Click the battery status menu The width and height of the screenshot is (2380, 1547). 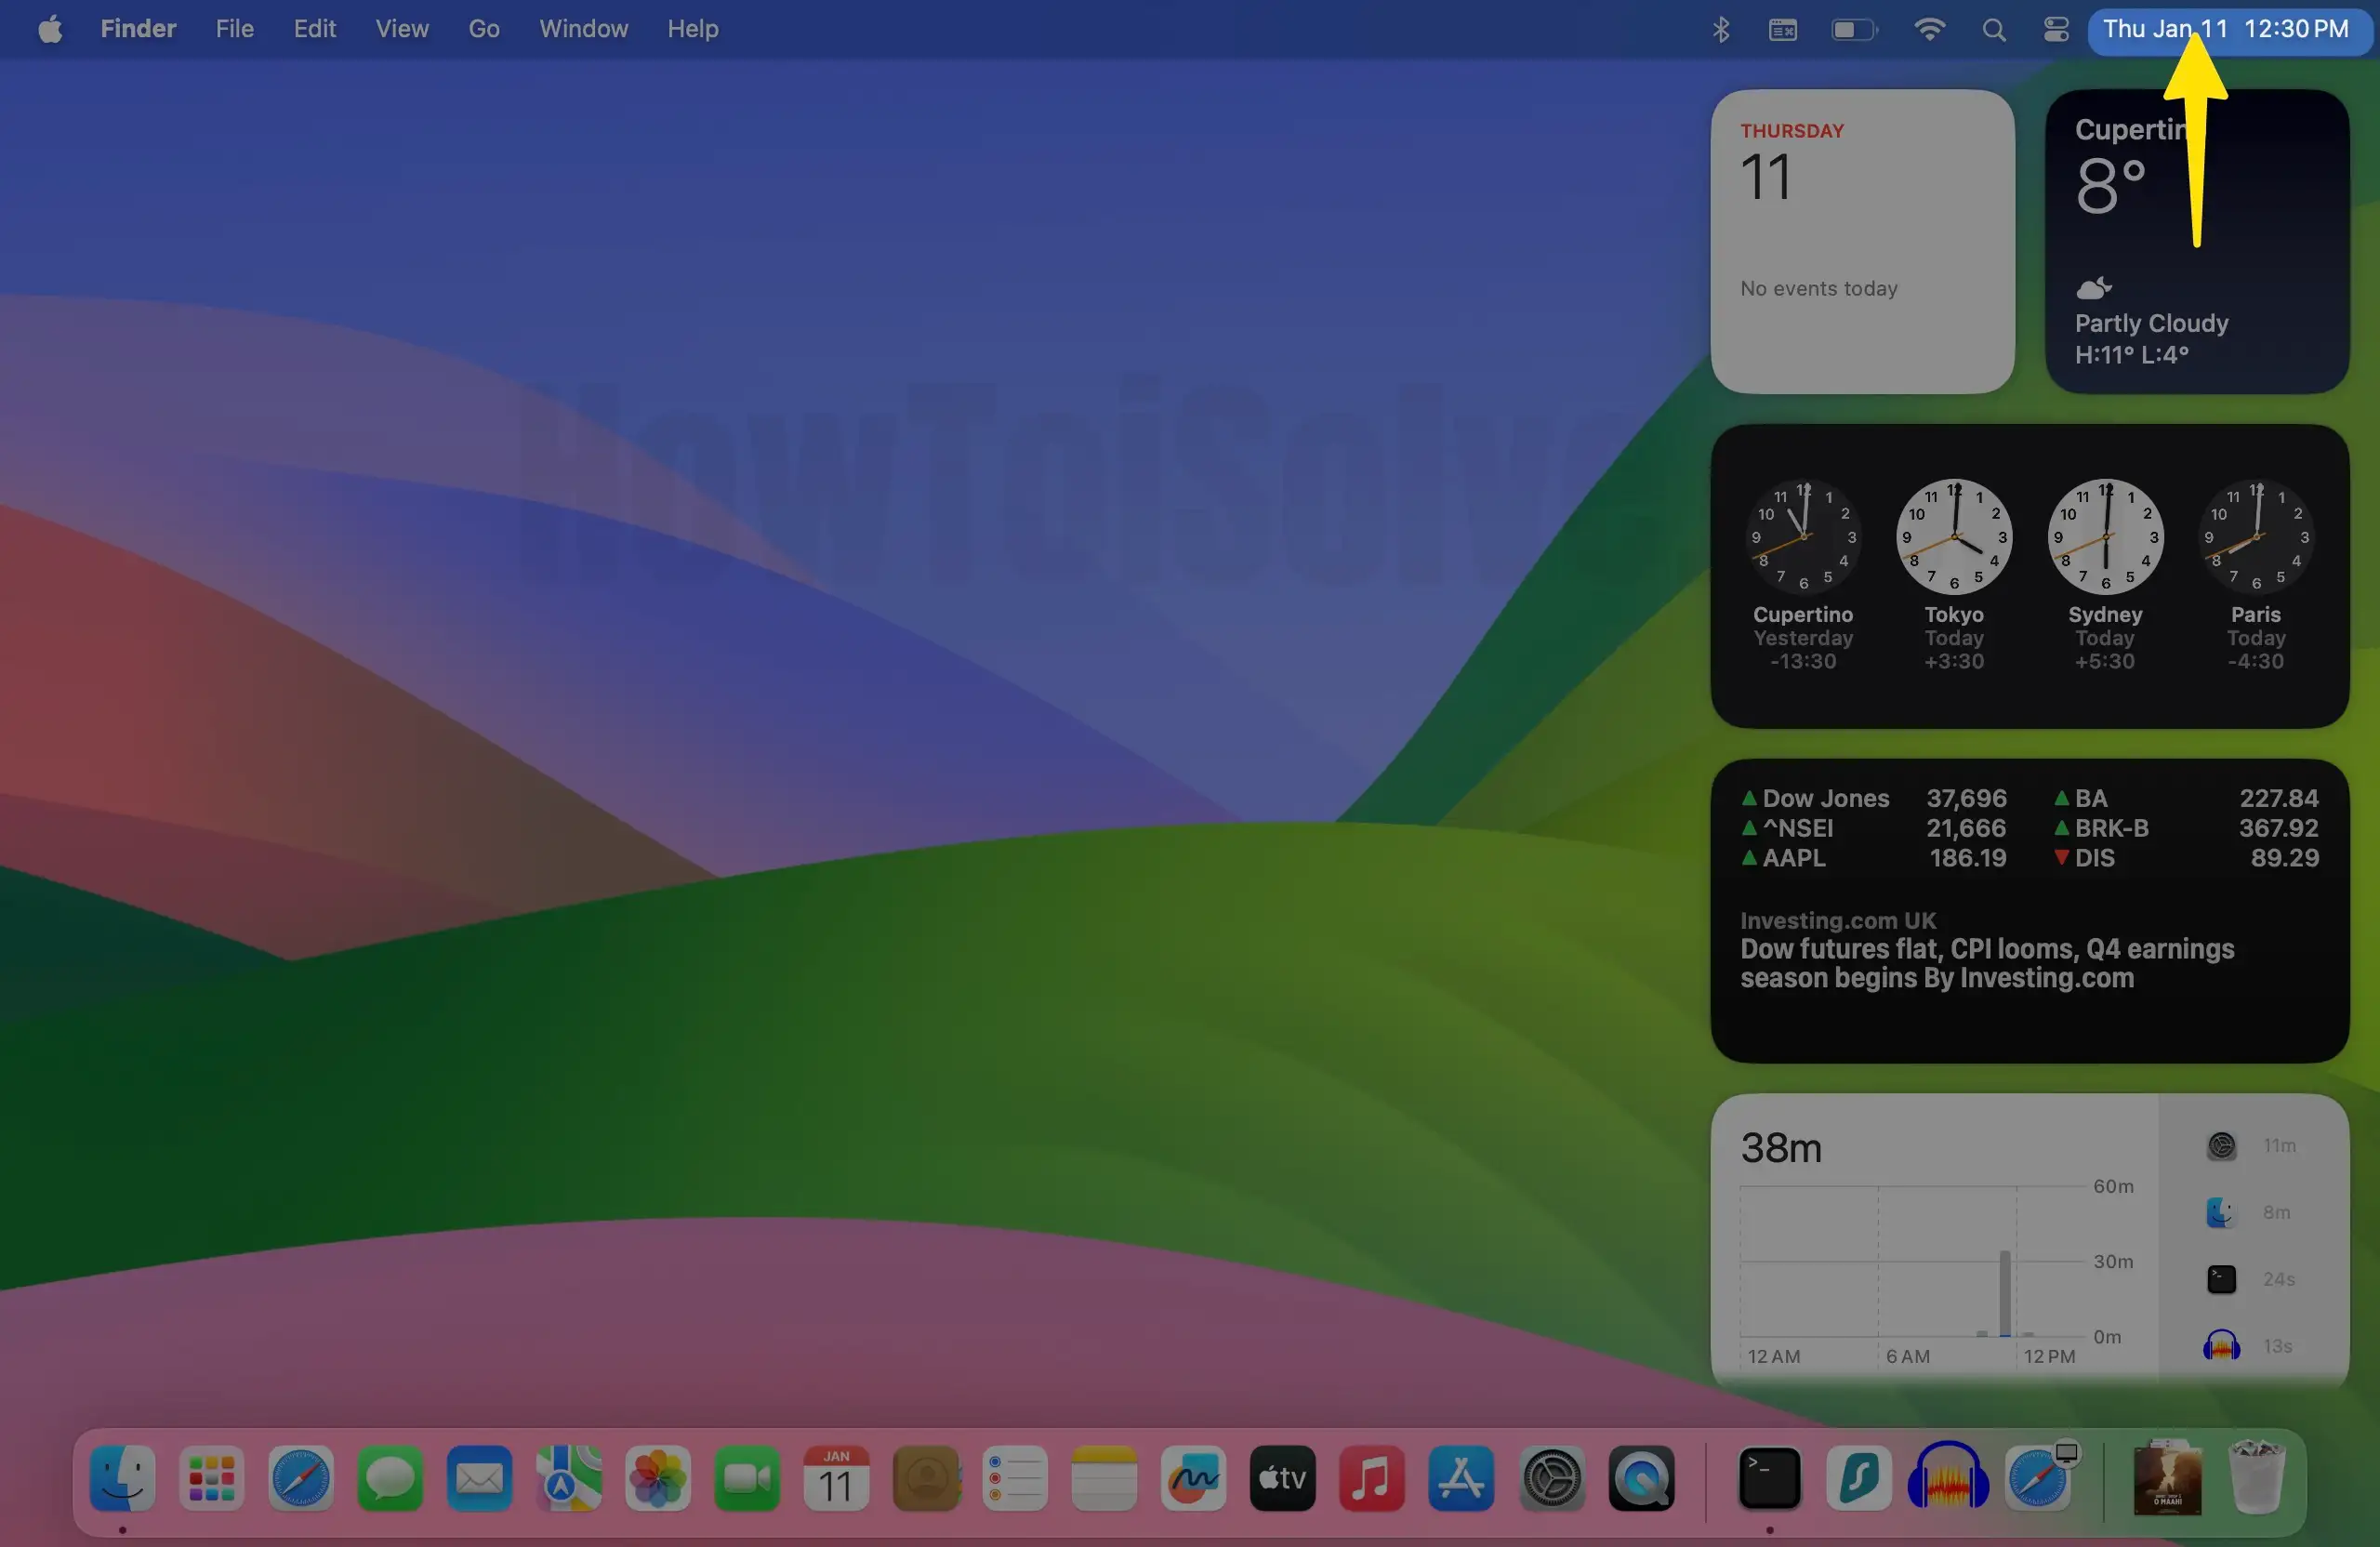1853,30
